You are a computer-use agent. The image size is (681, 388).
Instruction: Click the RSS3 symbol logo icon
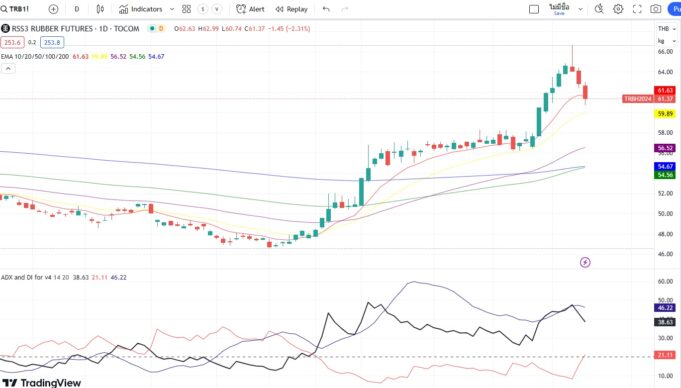[x=5, y=29]
